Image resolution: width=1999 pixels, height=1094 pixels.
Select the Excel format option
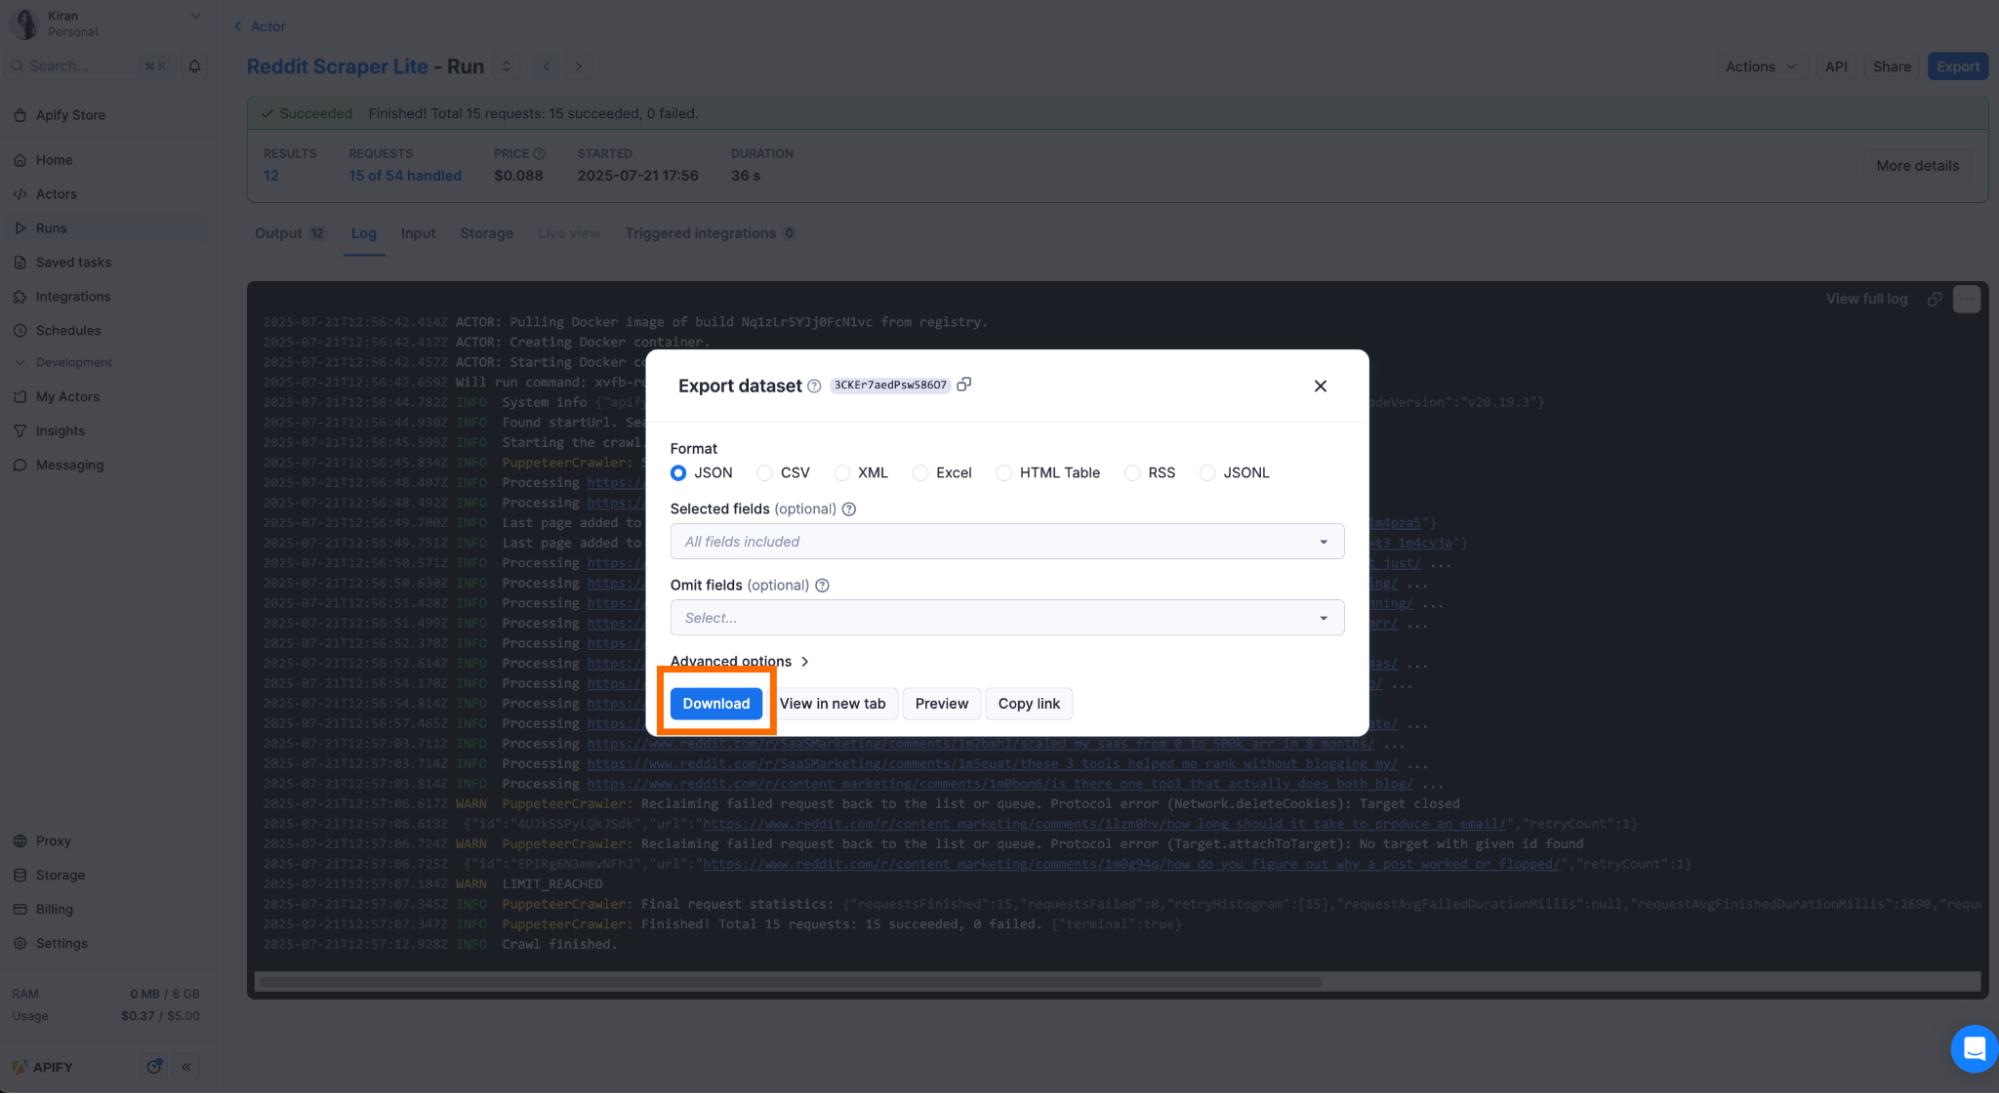pyautogui.click(x=921, y=473)
